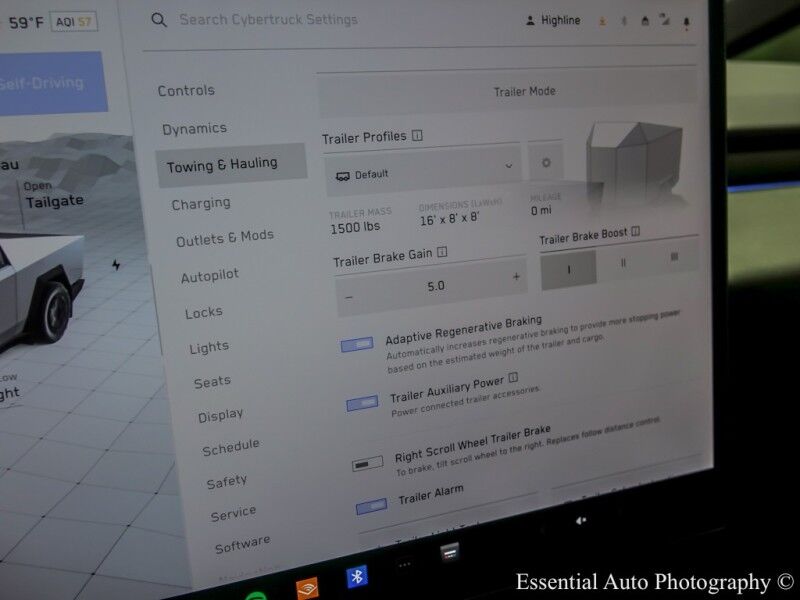Click info icon beside Trailer Brake Boost
Image resolution: width=800 pixels, height=600 pixels.
[x=636, y=232]
